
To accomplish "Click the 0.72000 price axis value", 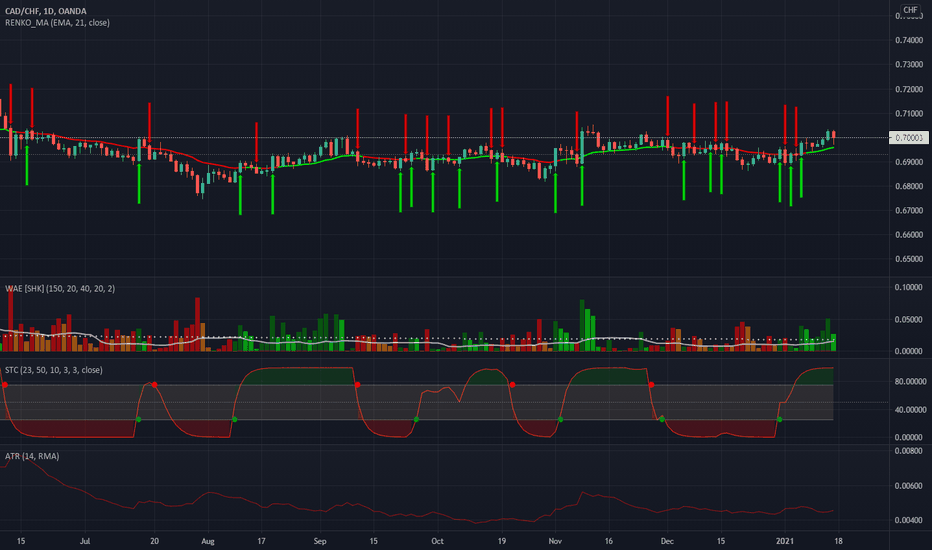I will coord(909,89).
